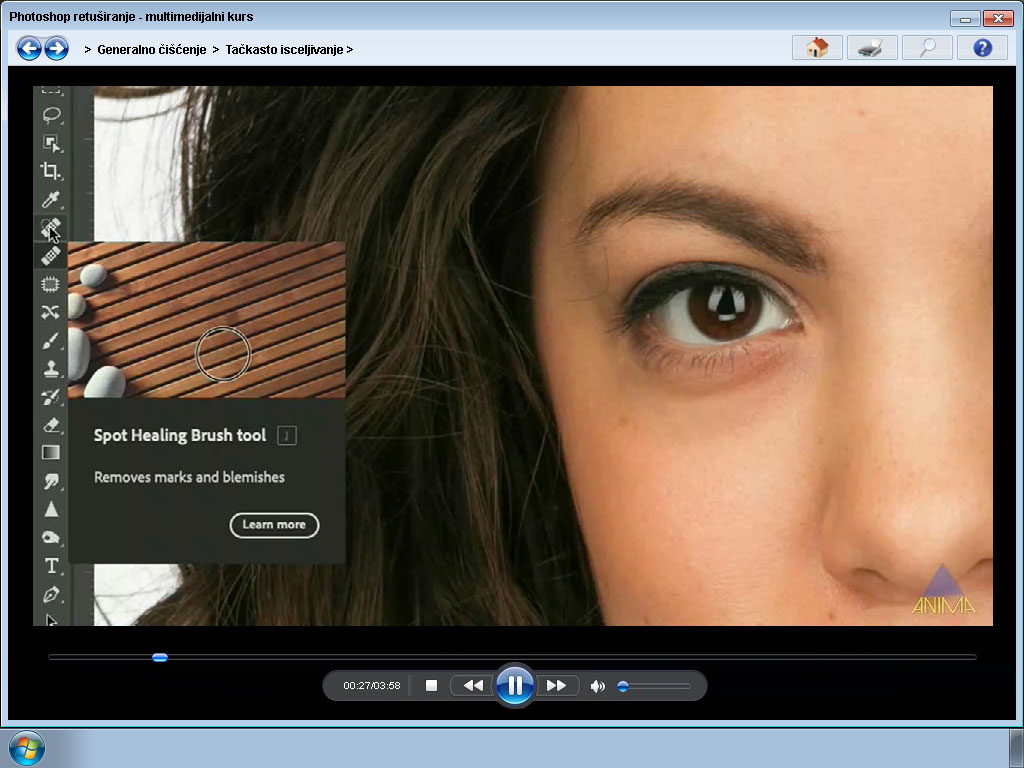The width and height of the screenshot is (1024, 768).
Task: Select the Gradient tool
Action: click(51, 453)
